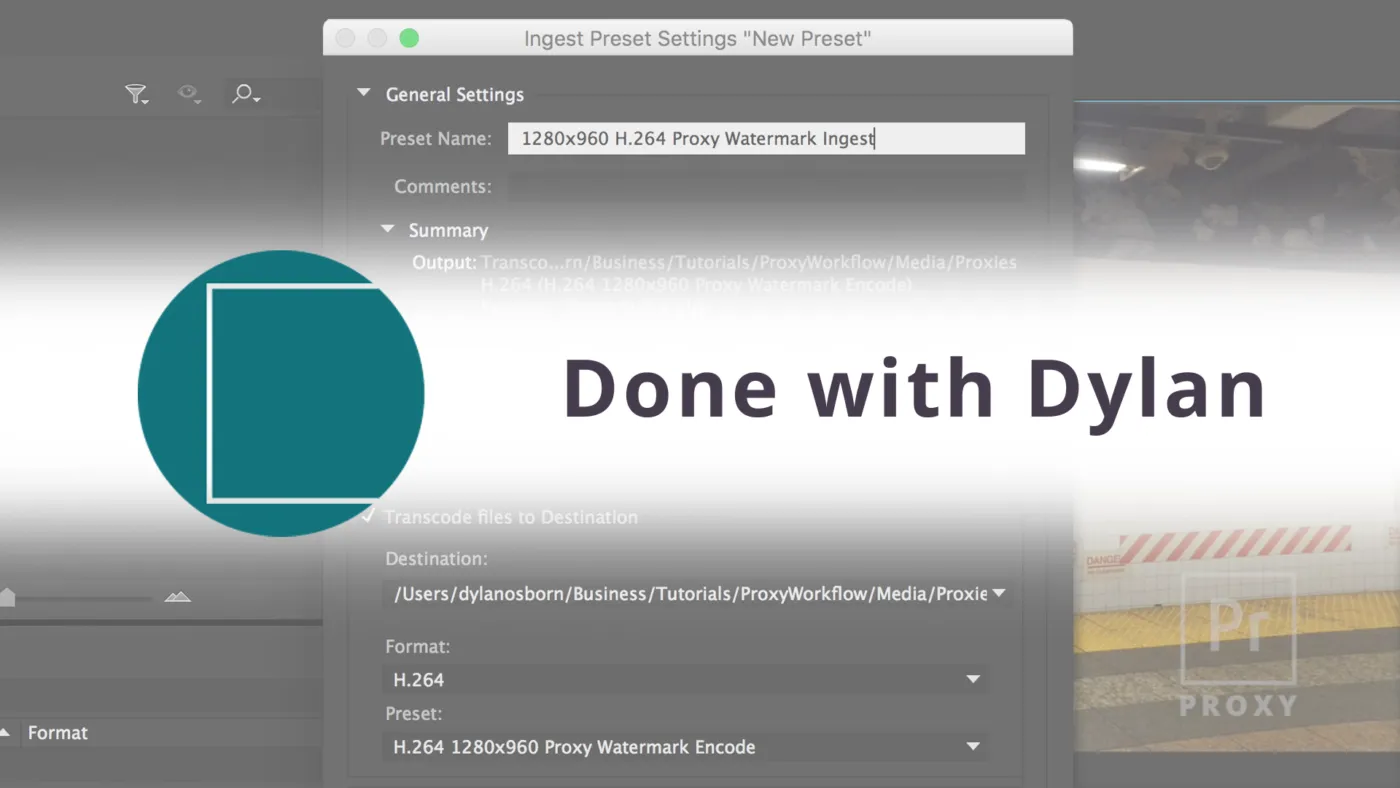Toggle the eye visibility icon
Screen dimensions: 1400x788
189,94
